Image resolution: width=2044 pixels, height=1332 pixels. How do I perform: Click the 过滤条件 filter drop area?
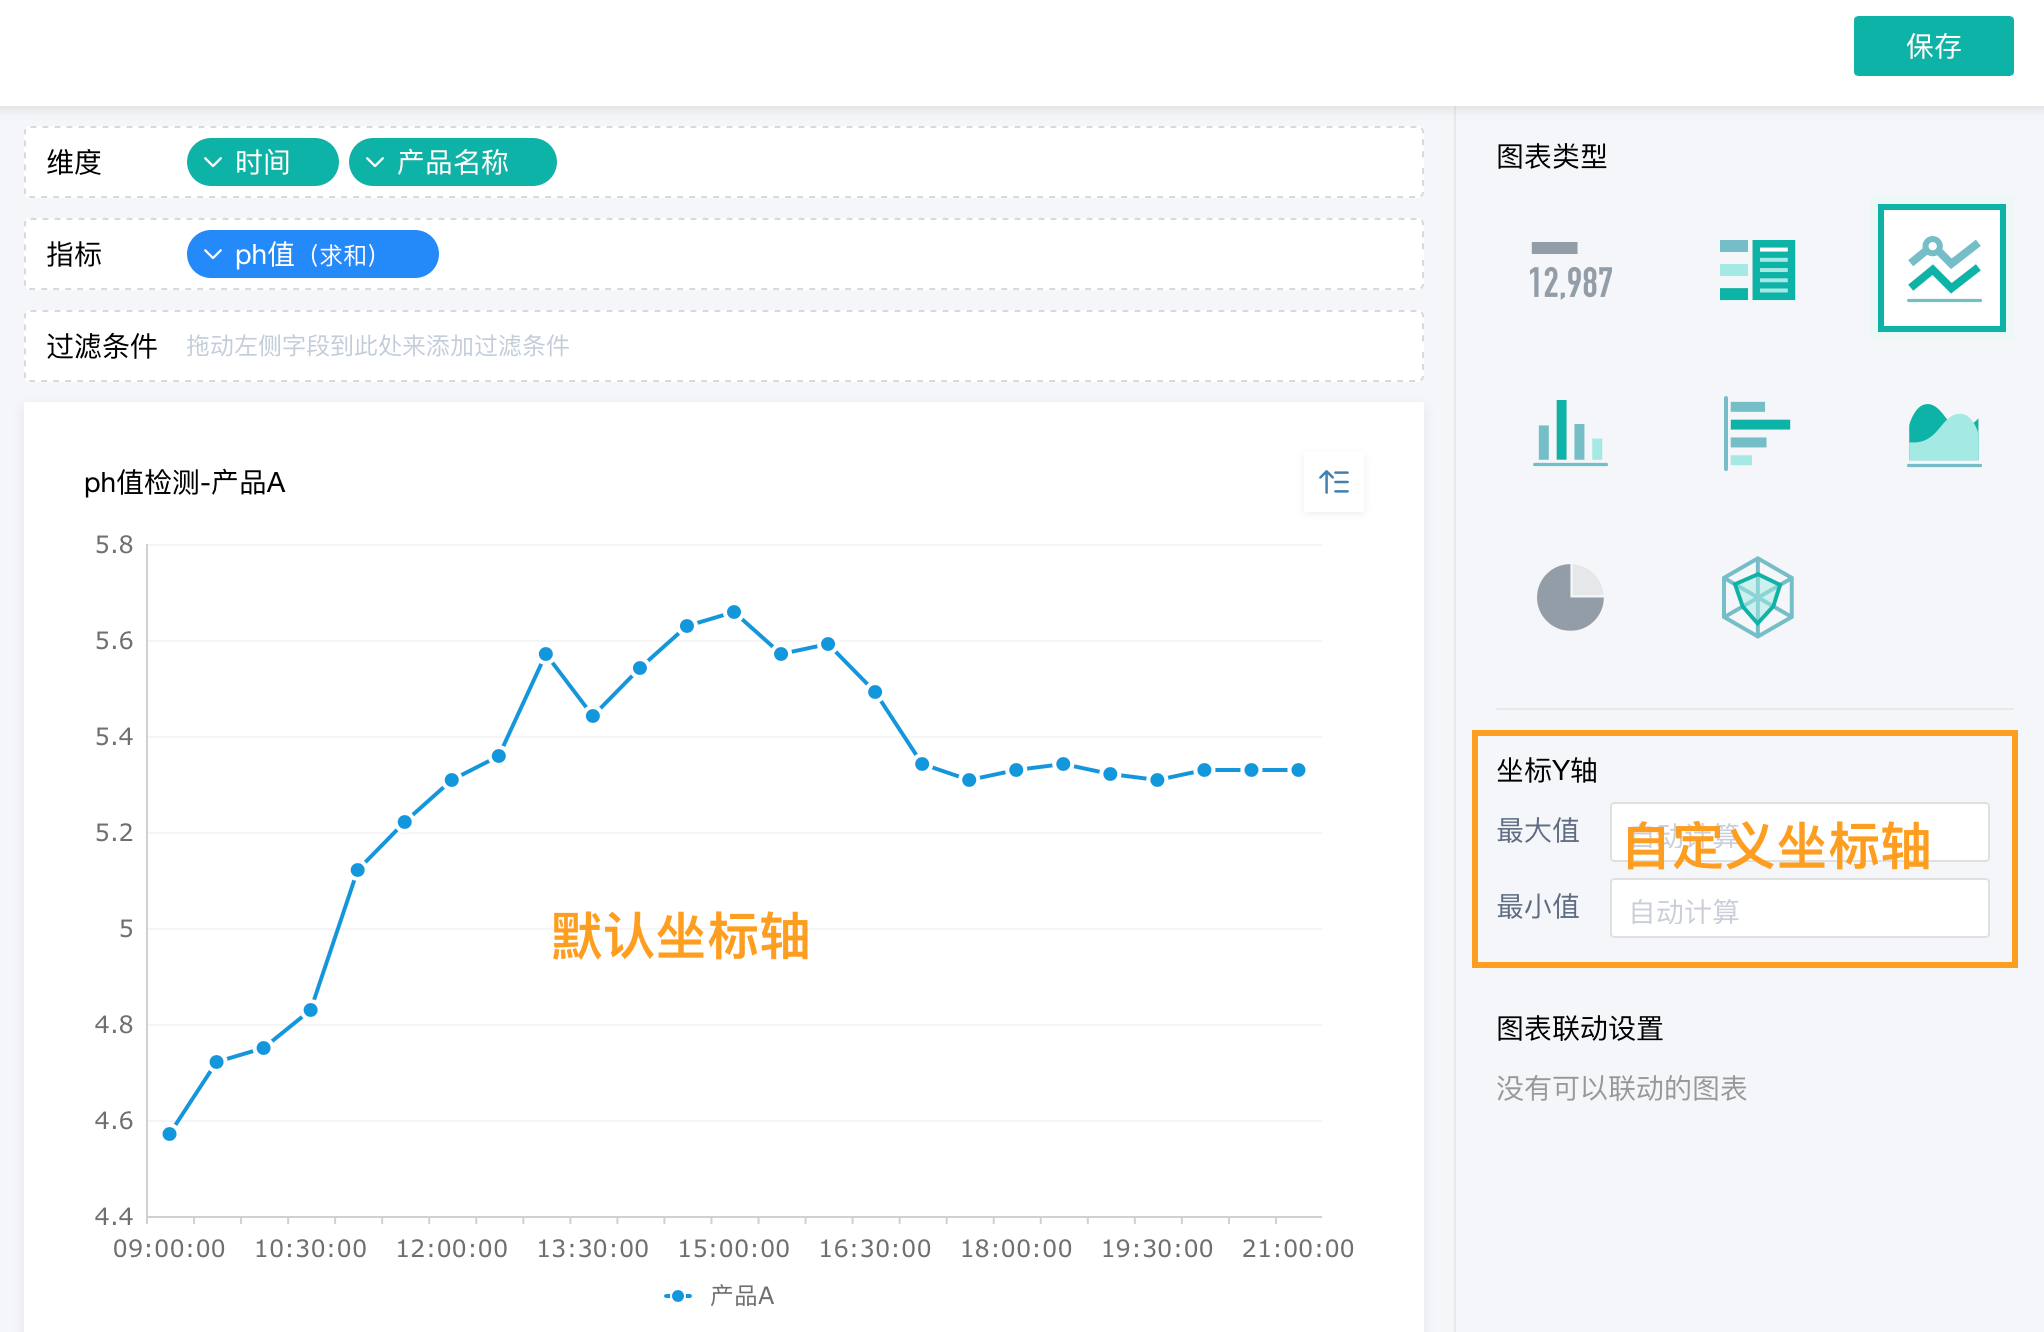(724, 346)
